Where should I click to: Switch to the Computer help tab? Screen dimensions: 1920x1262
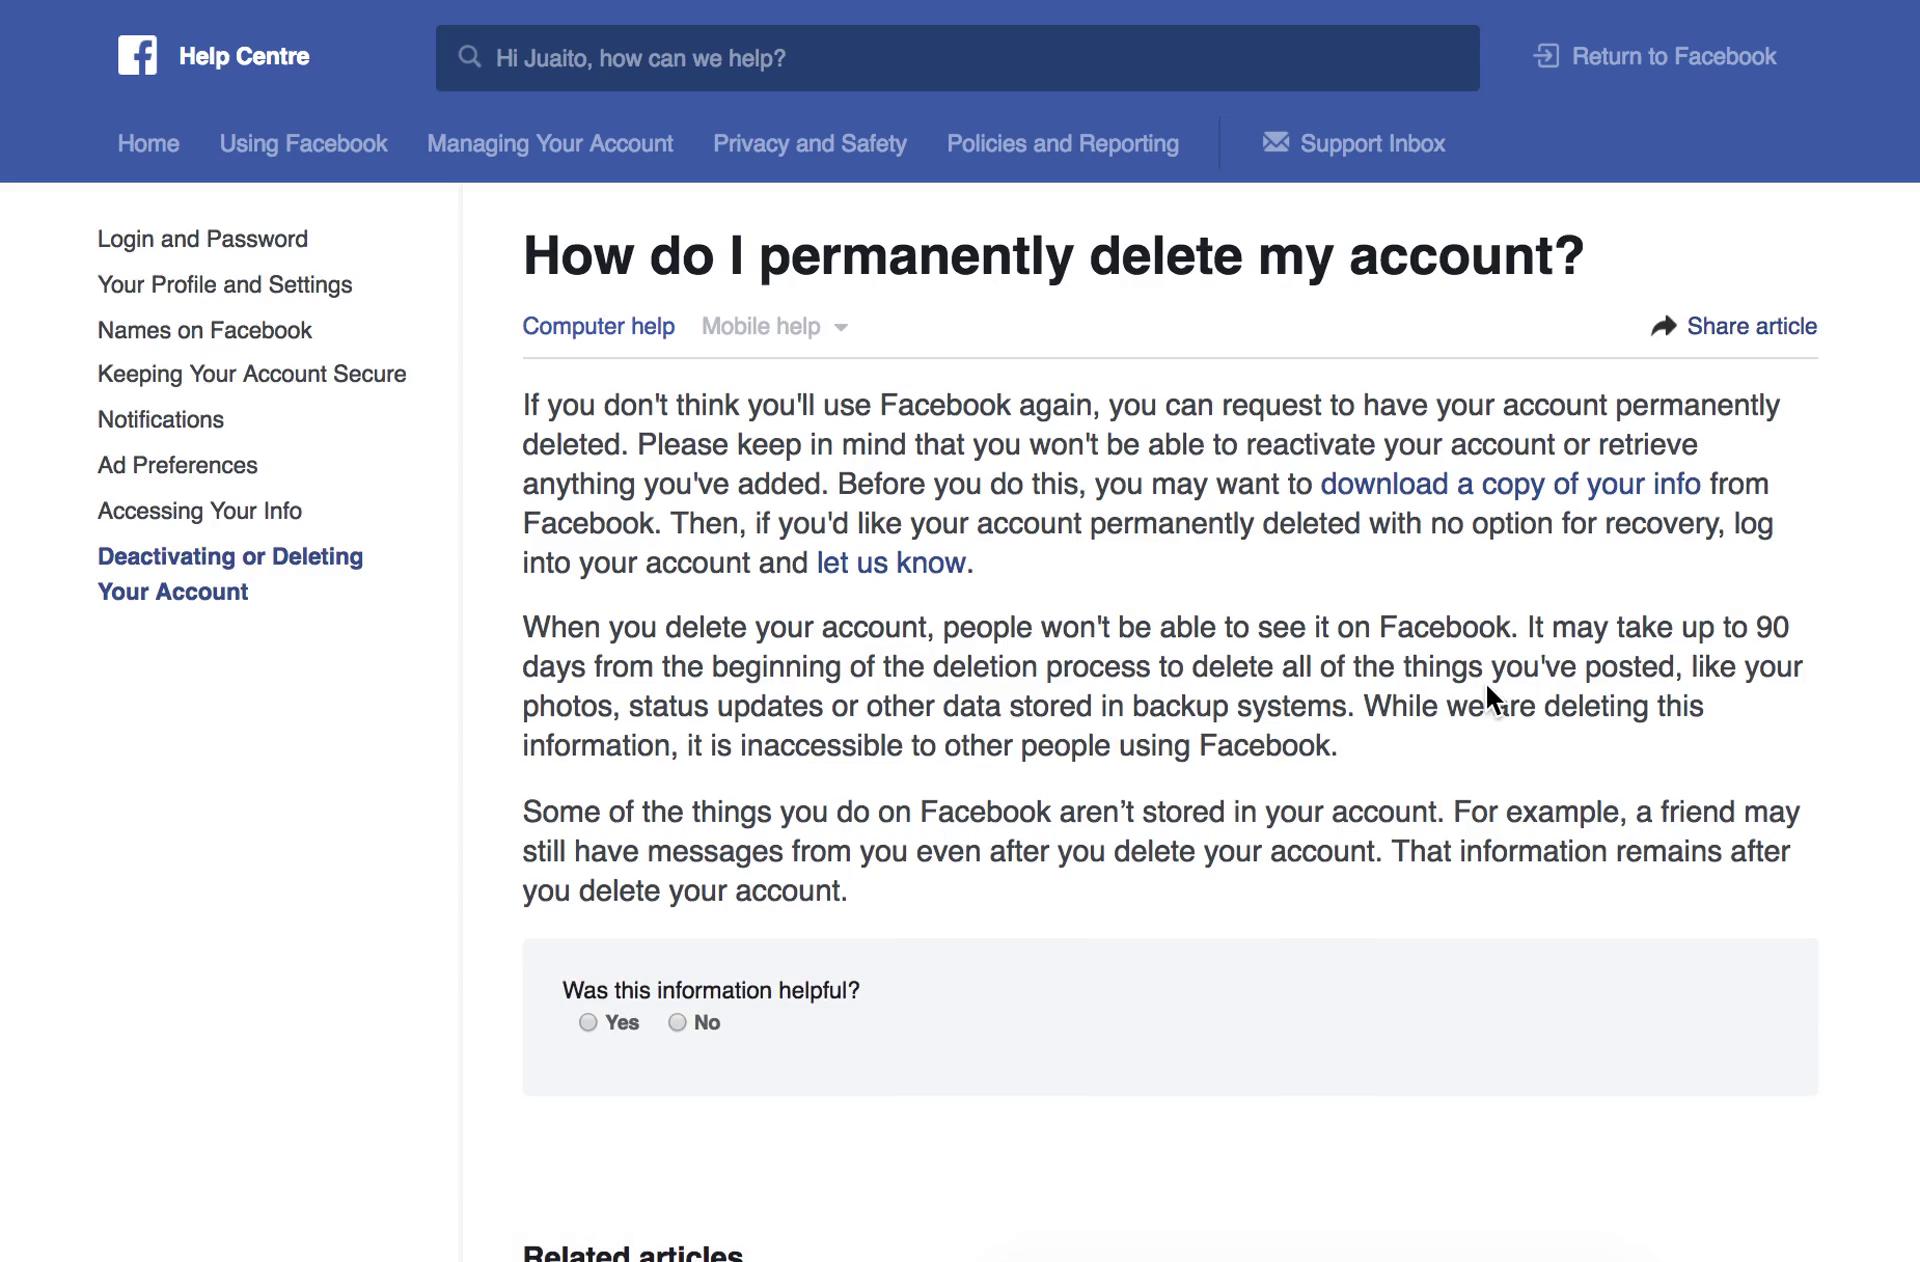[x=598, y=326]
